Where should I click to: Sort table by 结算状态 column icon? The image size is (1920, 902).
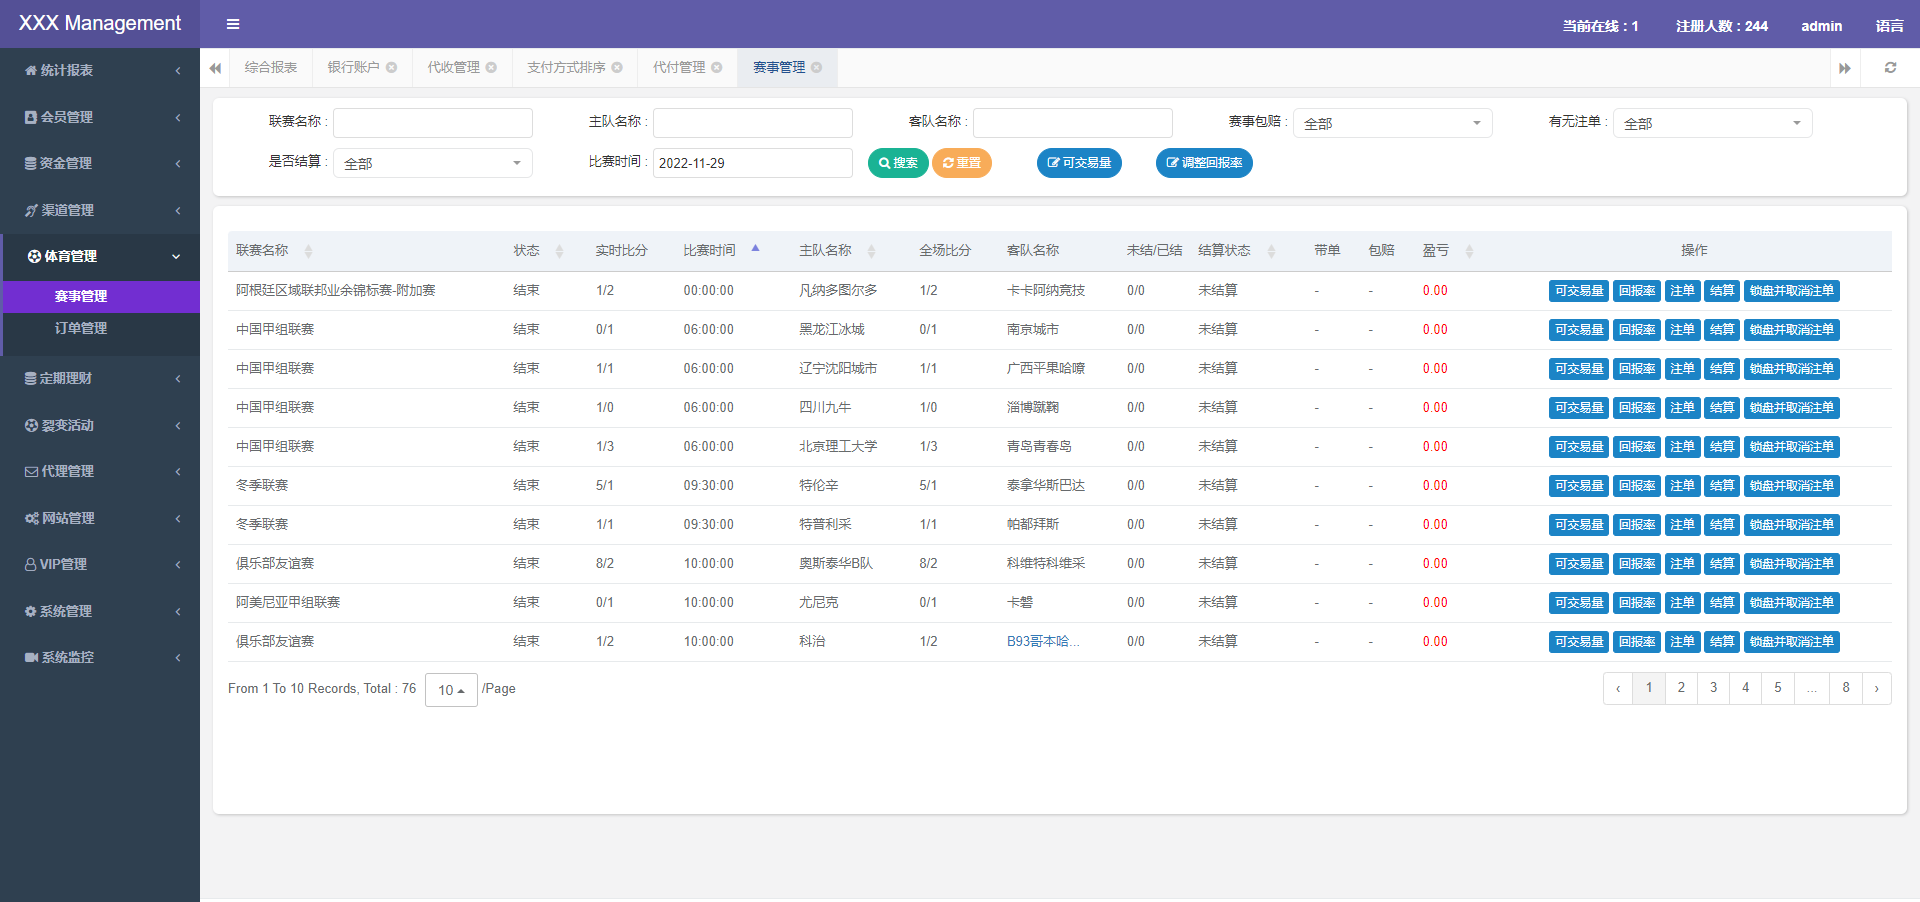click(x=1271, y=251)
